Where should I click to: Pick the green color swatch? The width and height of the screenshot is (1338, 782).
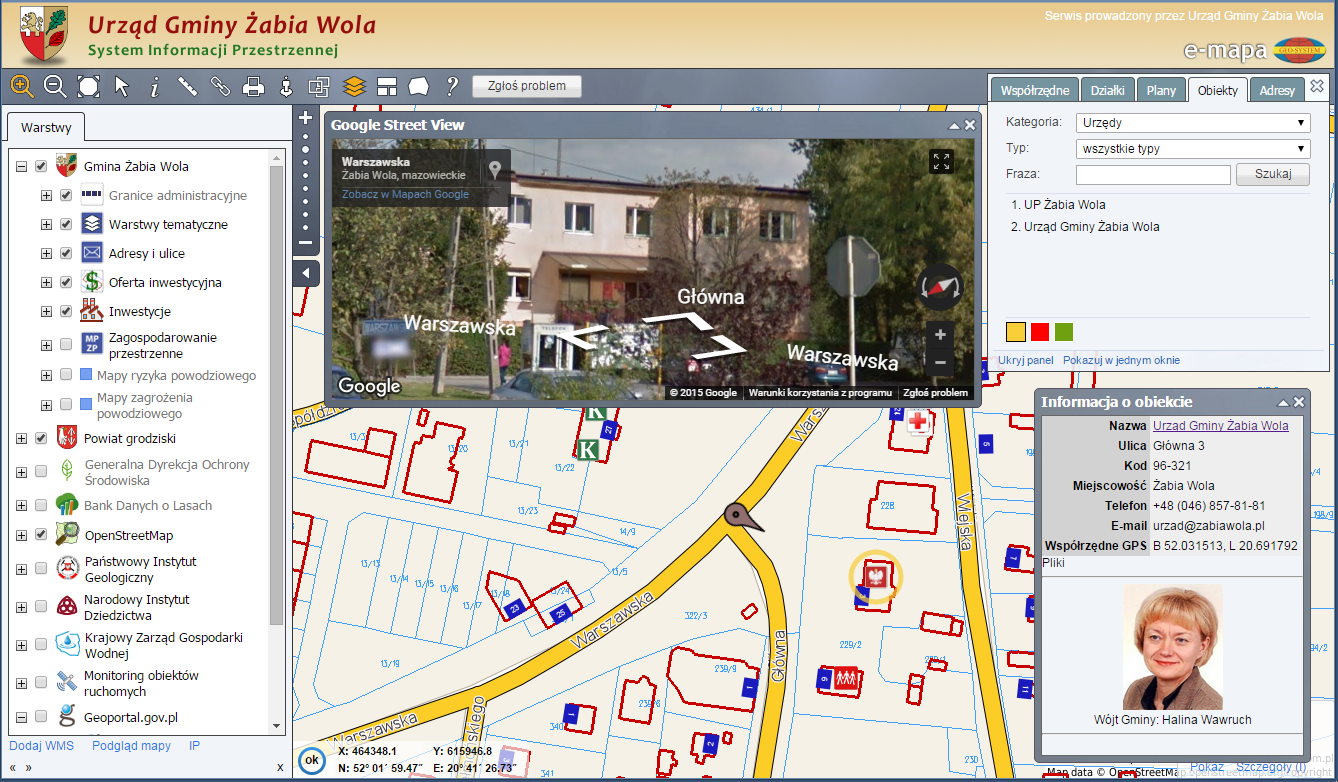pyautogui.click(x=1064, y=332)
